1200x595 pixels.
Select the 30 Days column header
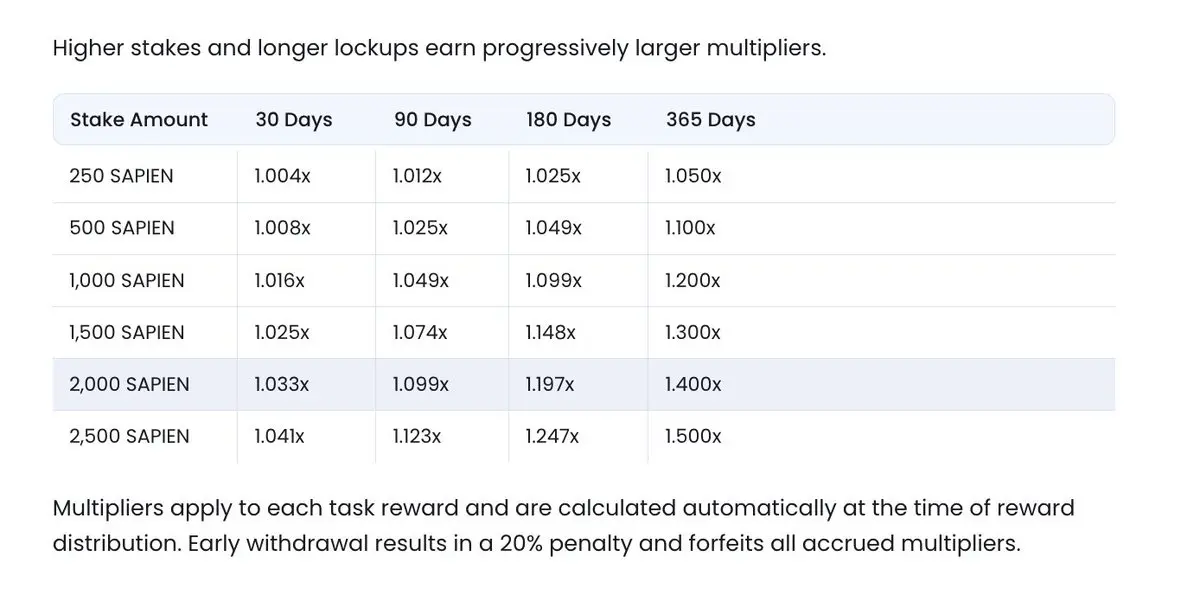pos(294,120)
